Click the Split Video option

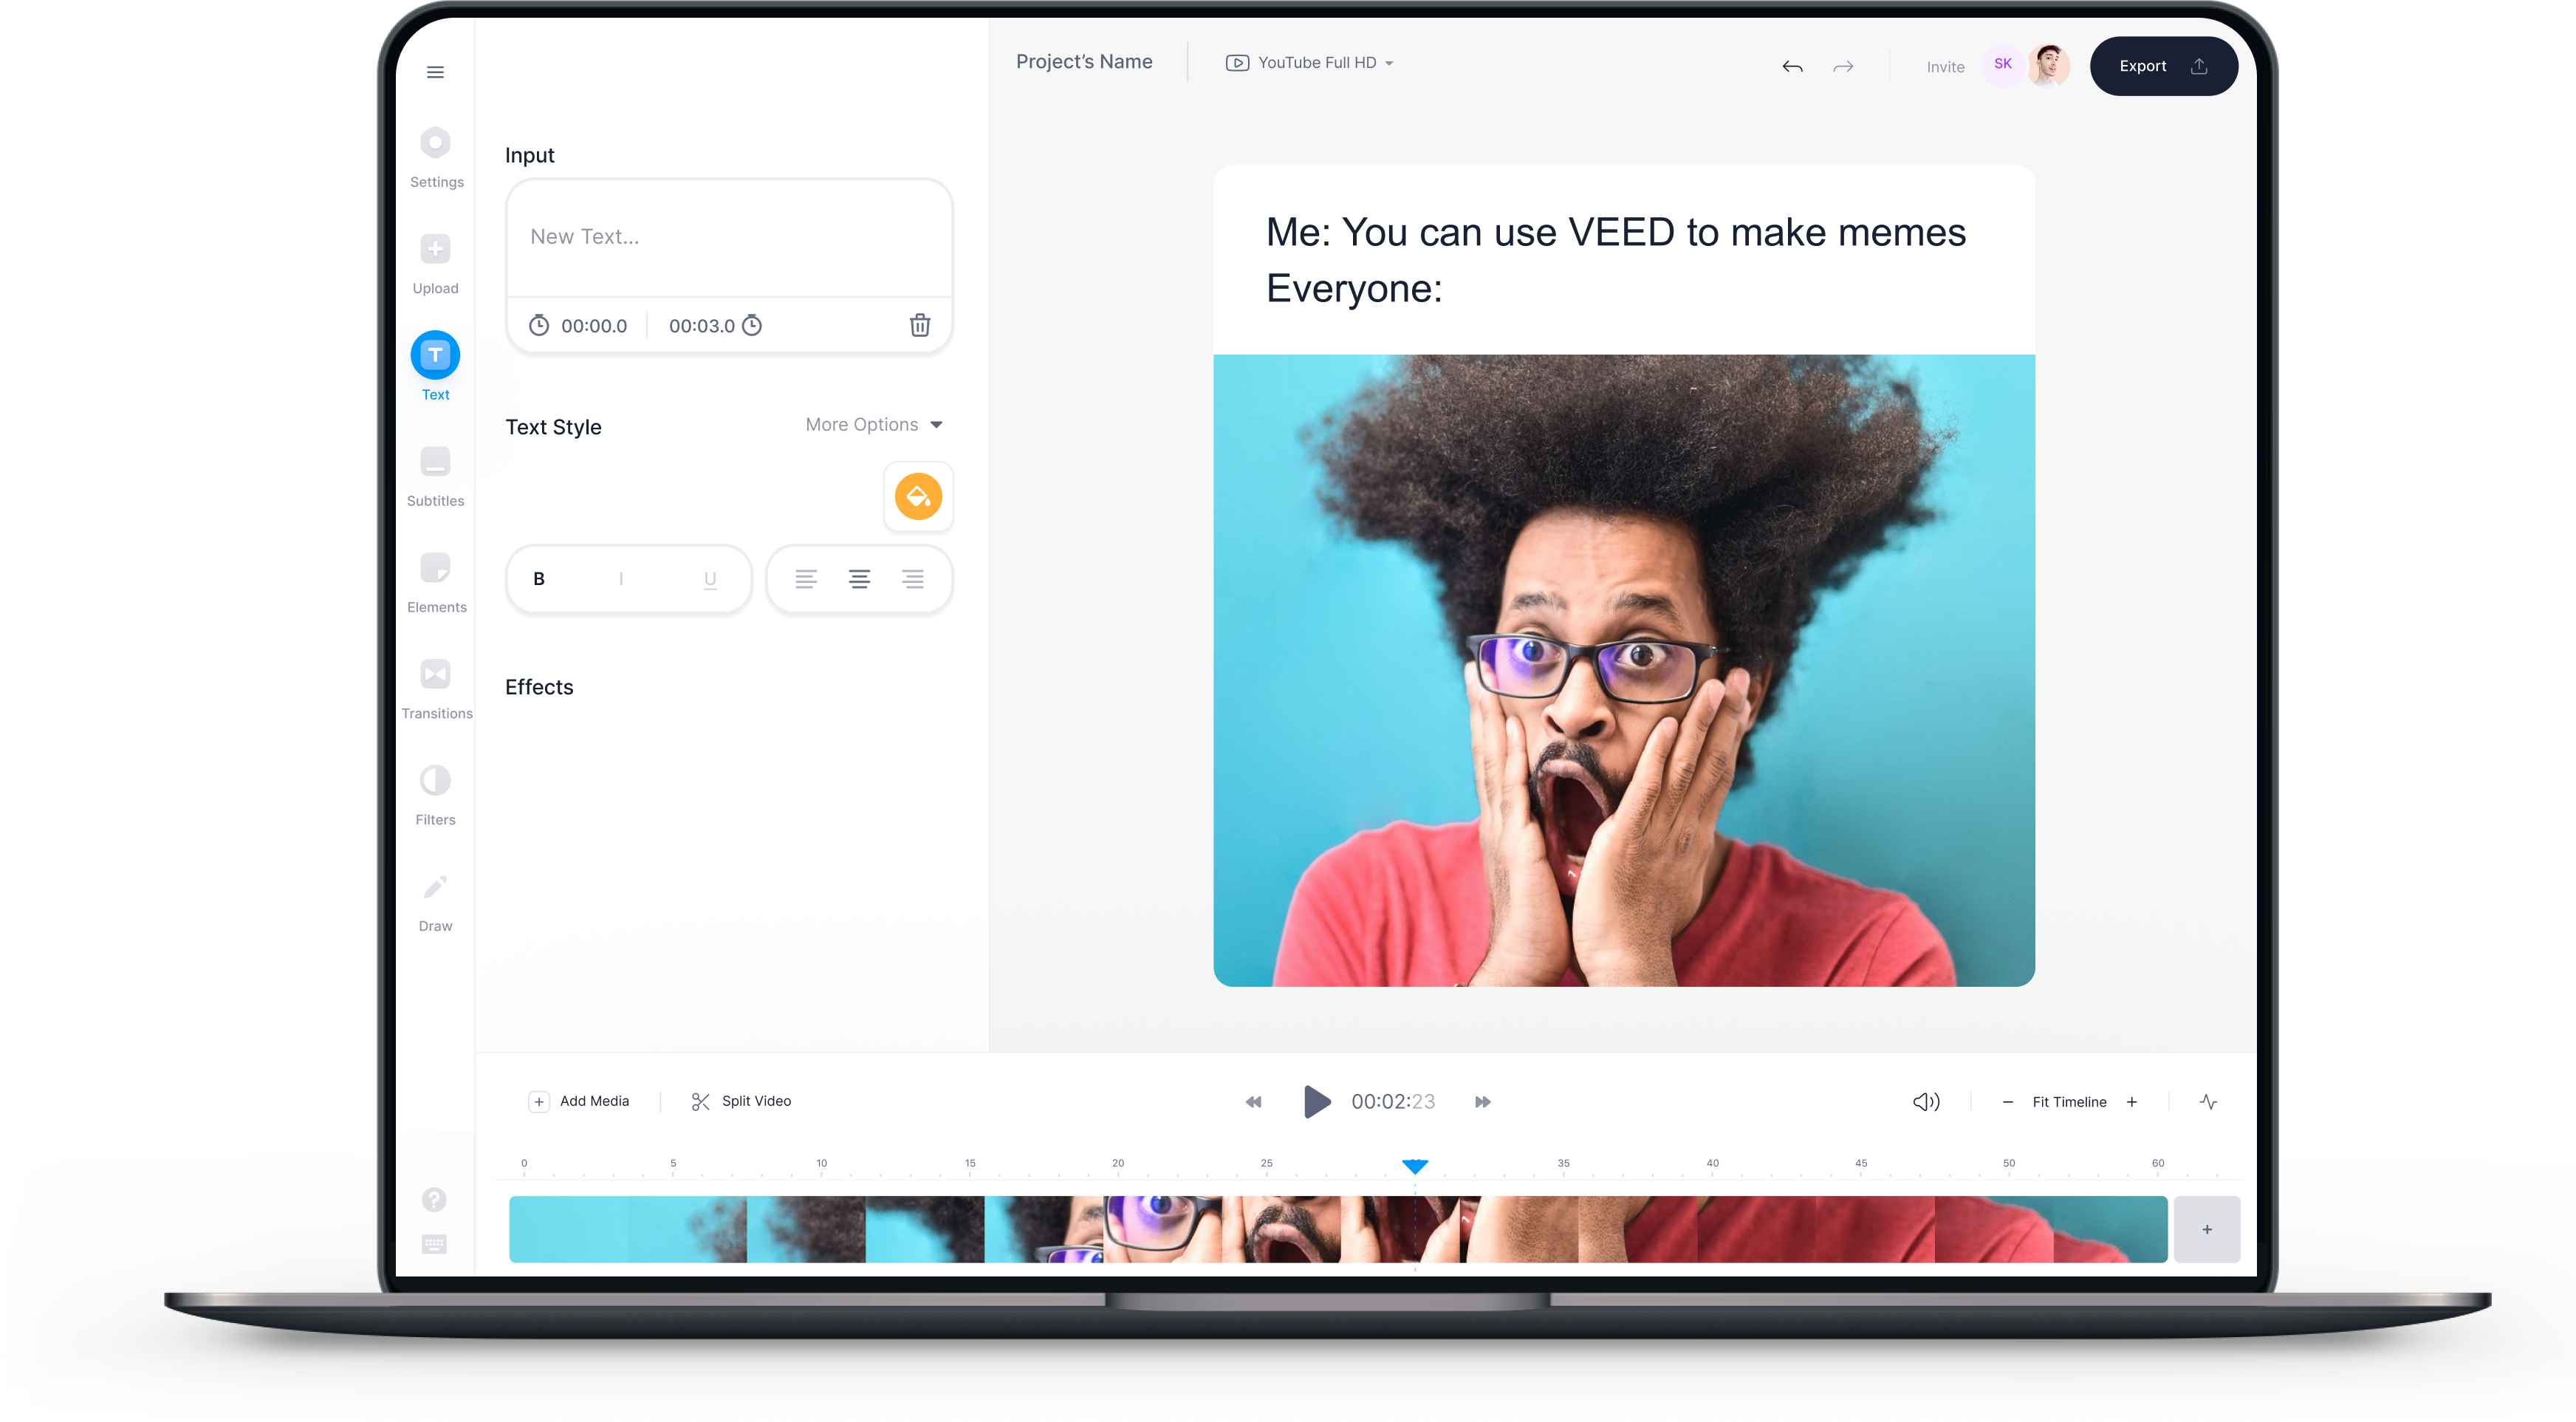pos(740,1101)
